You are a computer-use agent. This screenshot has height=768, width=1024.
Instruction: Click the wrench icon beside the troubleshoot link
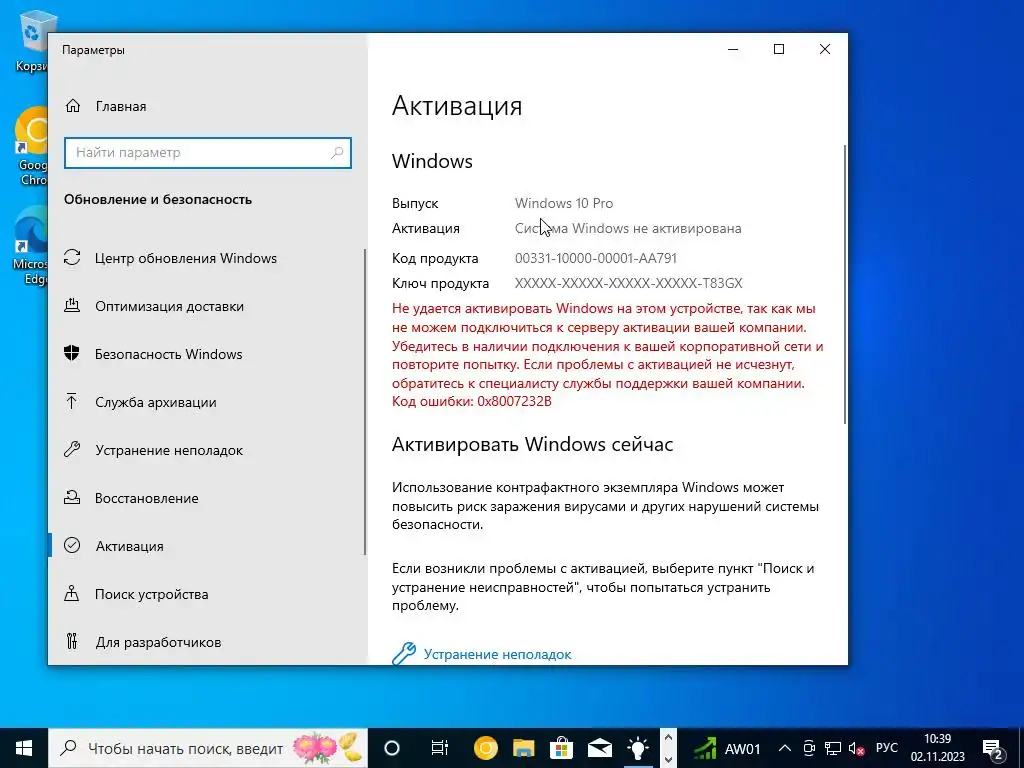pos(404,654)
